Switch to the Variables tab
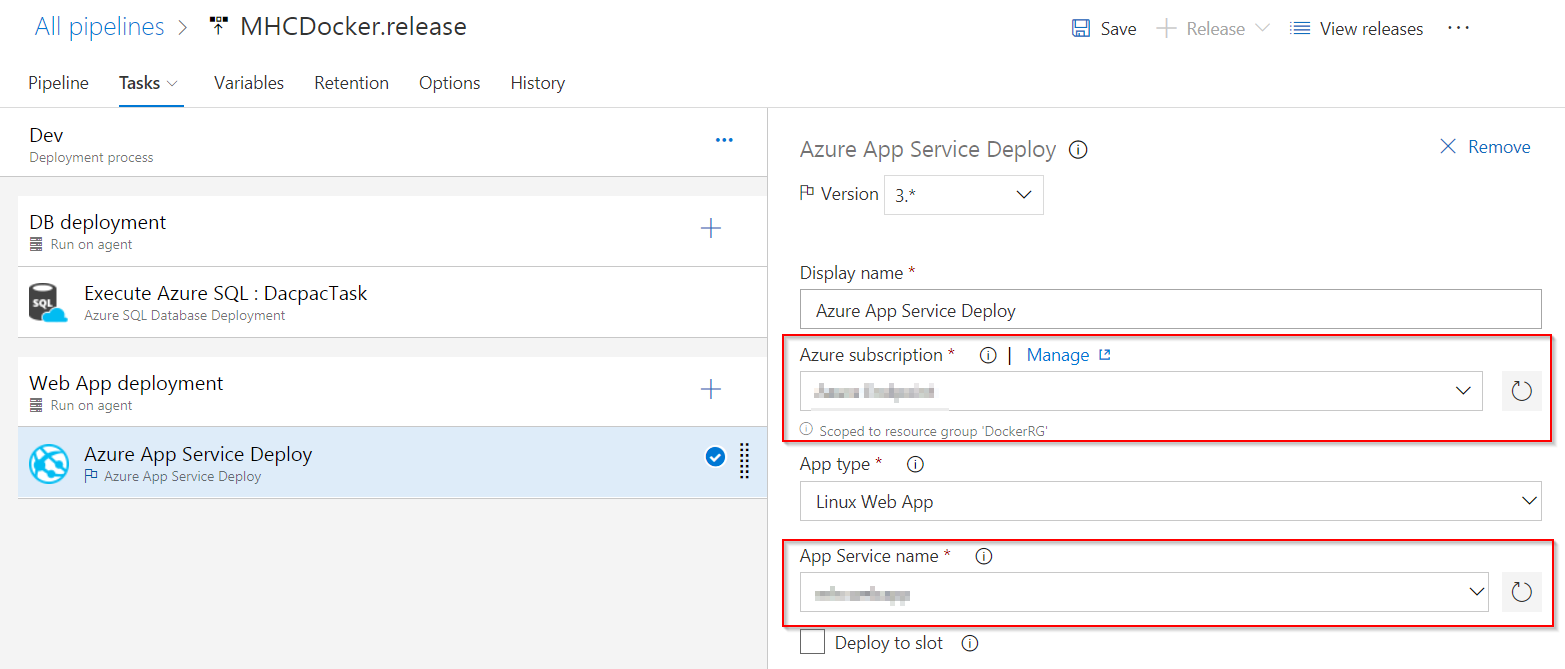The image size is (1565, 669). pyautogui.click(x=249, y=83)
